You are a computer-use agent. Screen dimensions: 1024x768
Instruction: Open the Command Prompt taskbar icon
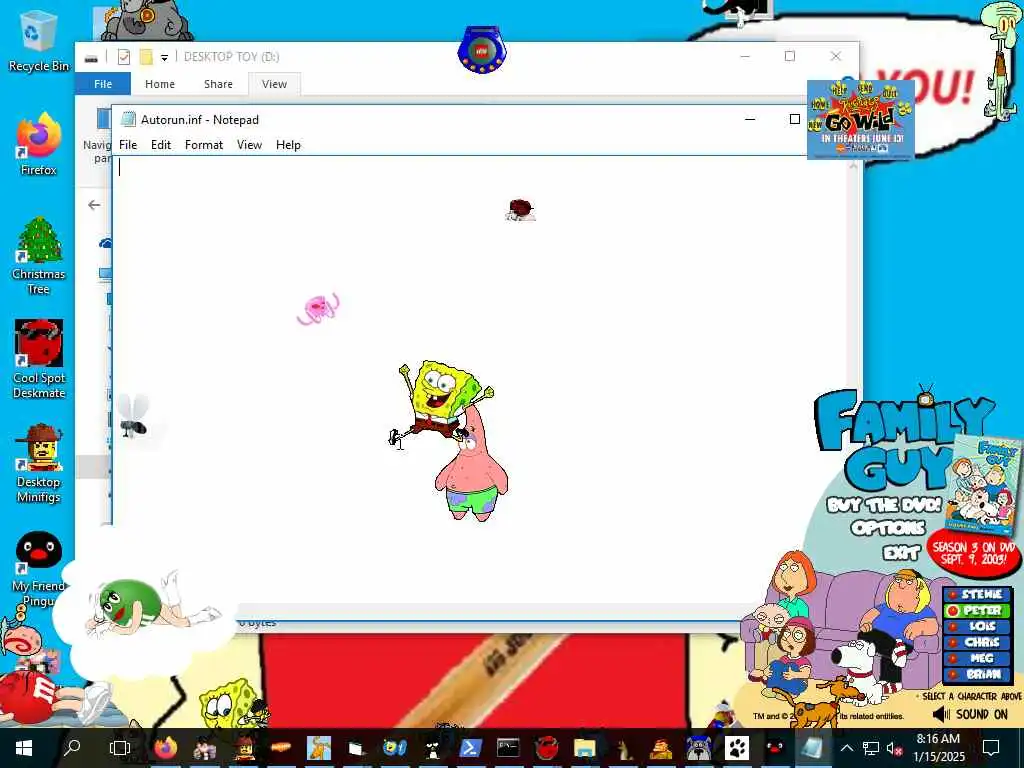508,748
